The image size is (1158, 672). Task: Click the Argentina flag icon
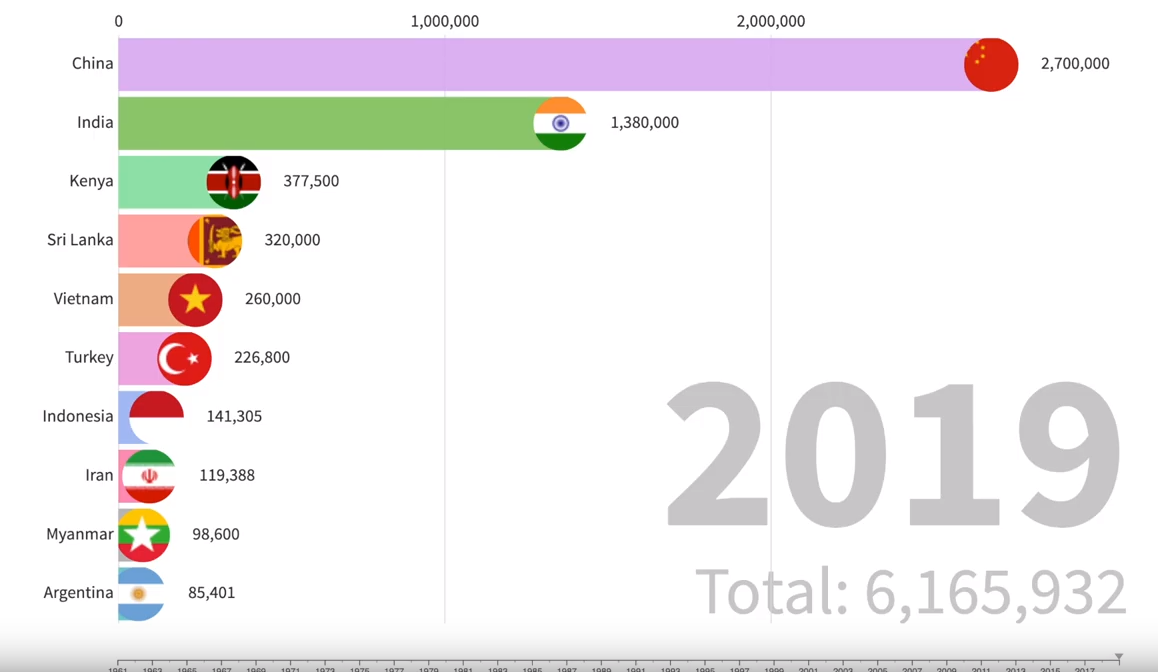pos(140,594)
